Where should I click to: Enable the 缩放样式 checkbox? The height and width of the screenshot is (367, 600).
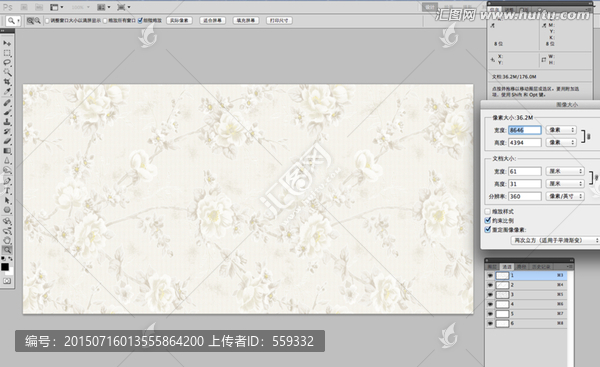(488, 211)
